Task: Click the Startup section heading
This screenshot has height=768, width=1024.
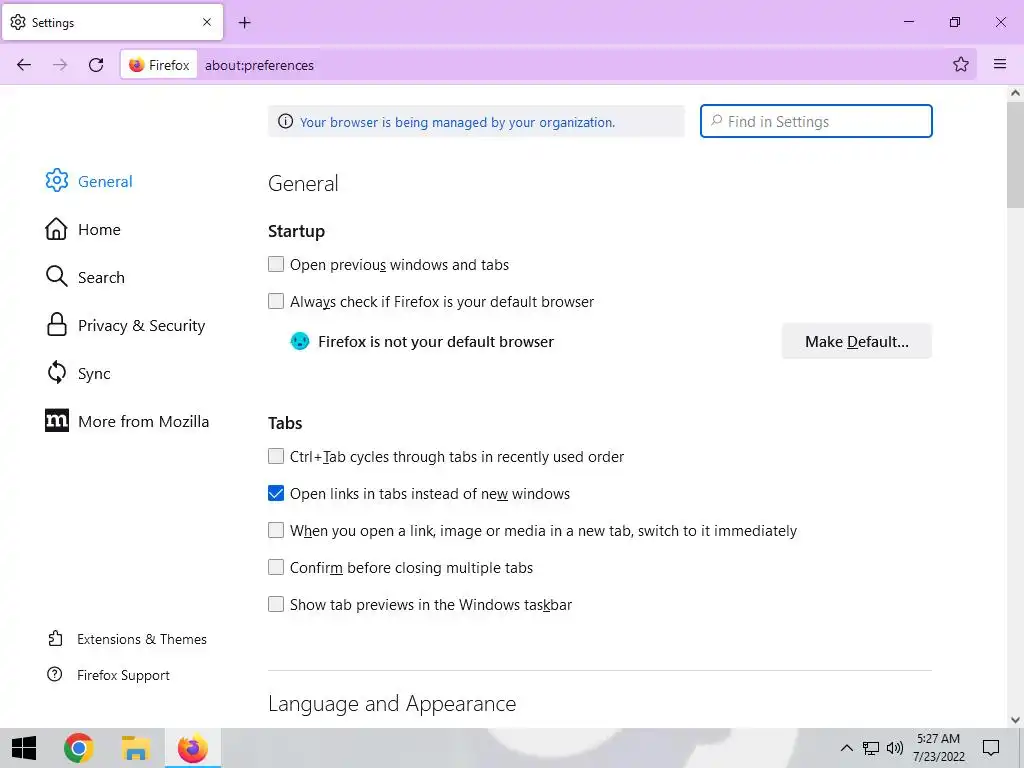Action: (296, 231)
